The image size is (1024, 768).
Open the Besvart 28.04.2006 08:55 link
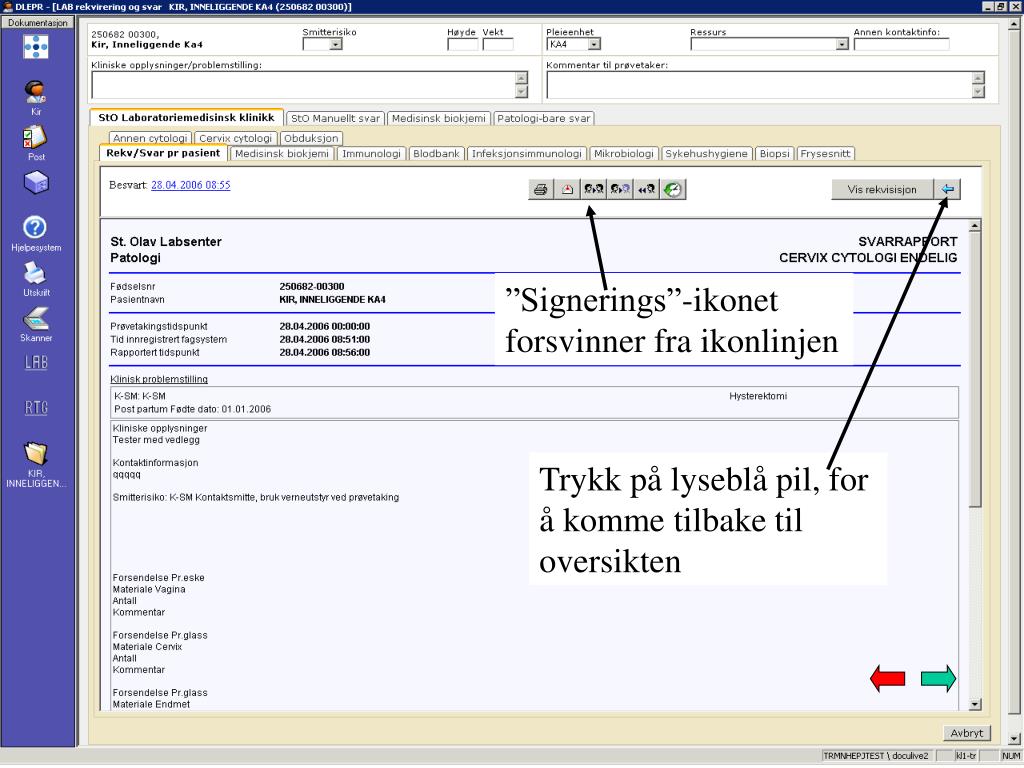pyautogui.click(x=191, y=185)
